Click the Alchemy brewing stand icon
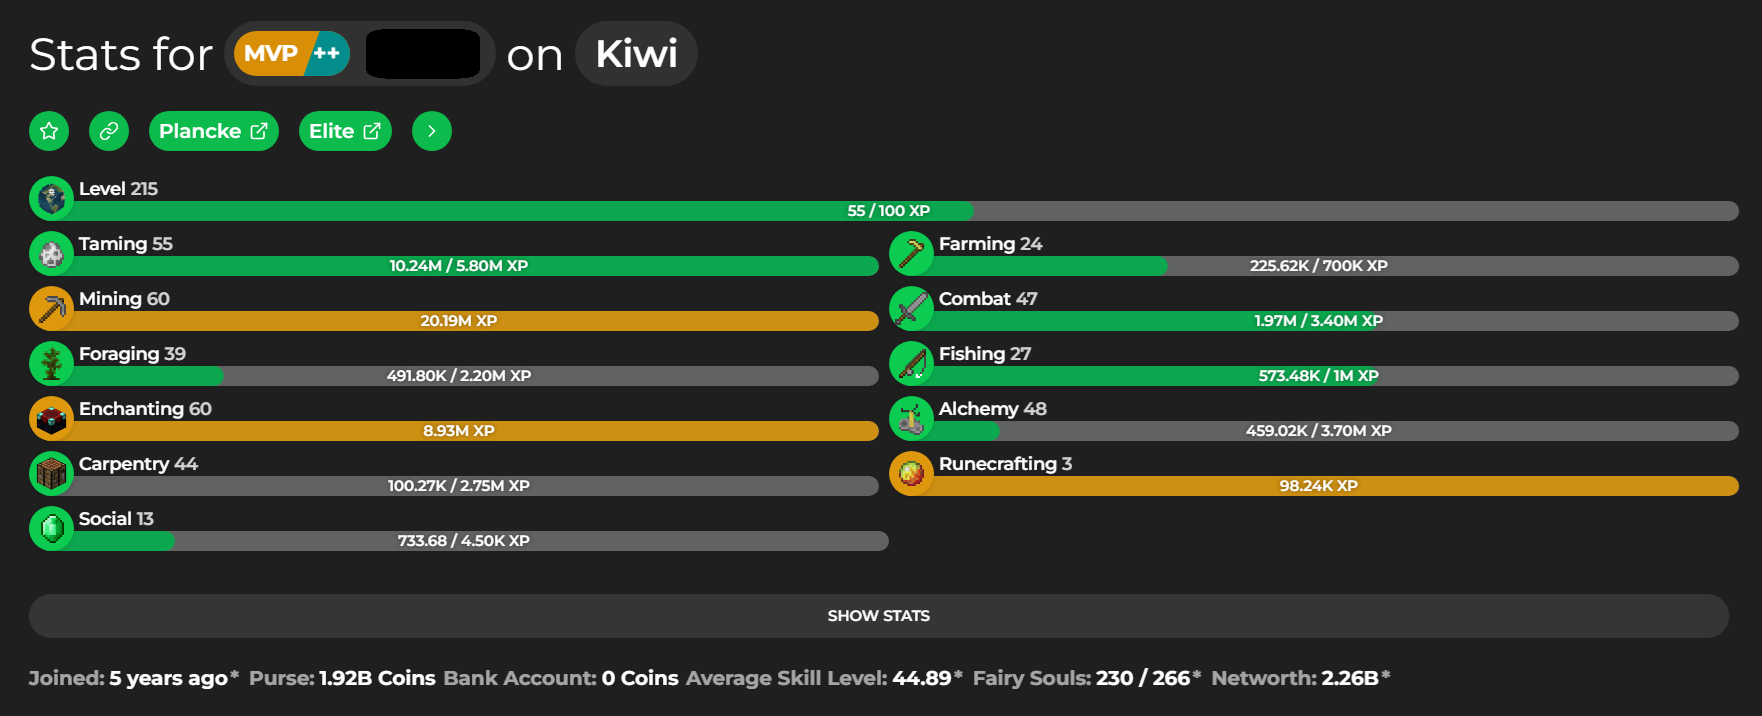1762x716 pixels. click(911, 419)
